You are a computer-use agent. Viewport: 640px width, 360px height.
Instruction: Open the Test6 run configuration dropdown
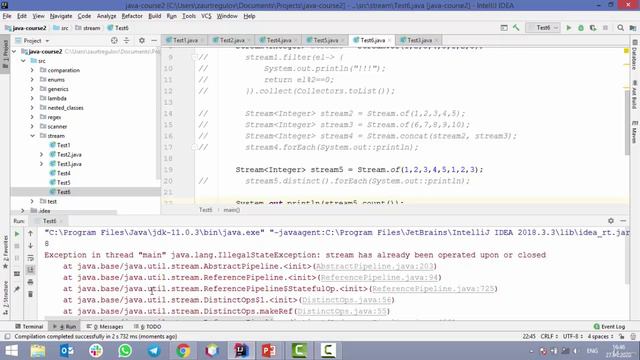[x=543, y=28]
